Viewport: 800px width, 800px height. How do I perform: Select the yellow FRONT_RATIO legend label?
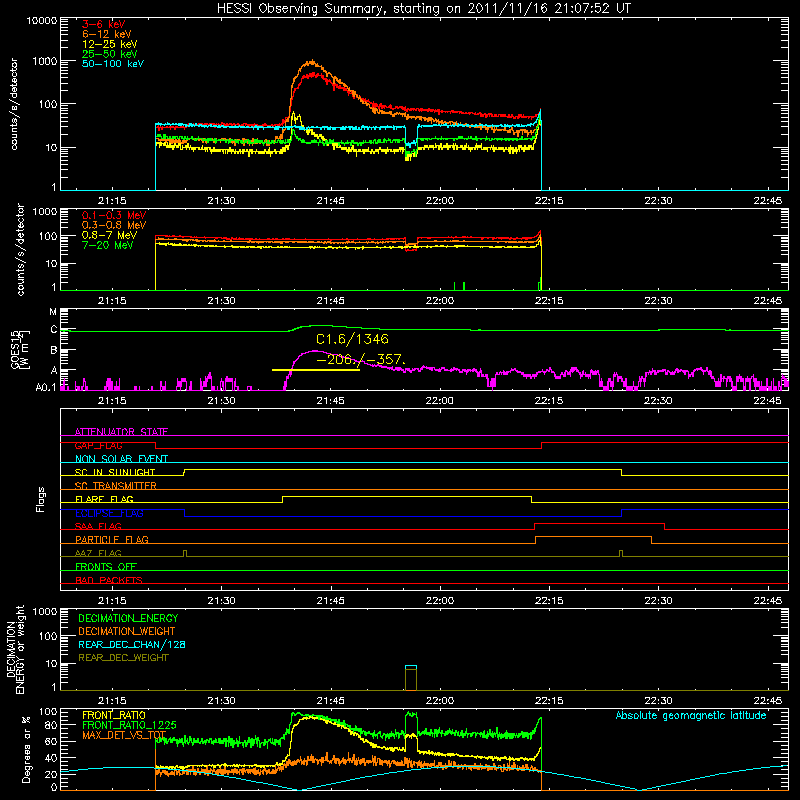click(x=114, y=715)
